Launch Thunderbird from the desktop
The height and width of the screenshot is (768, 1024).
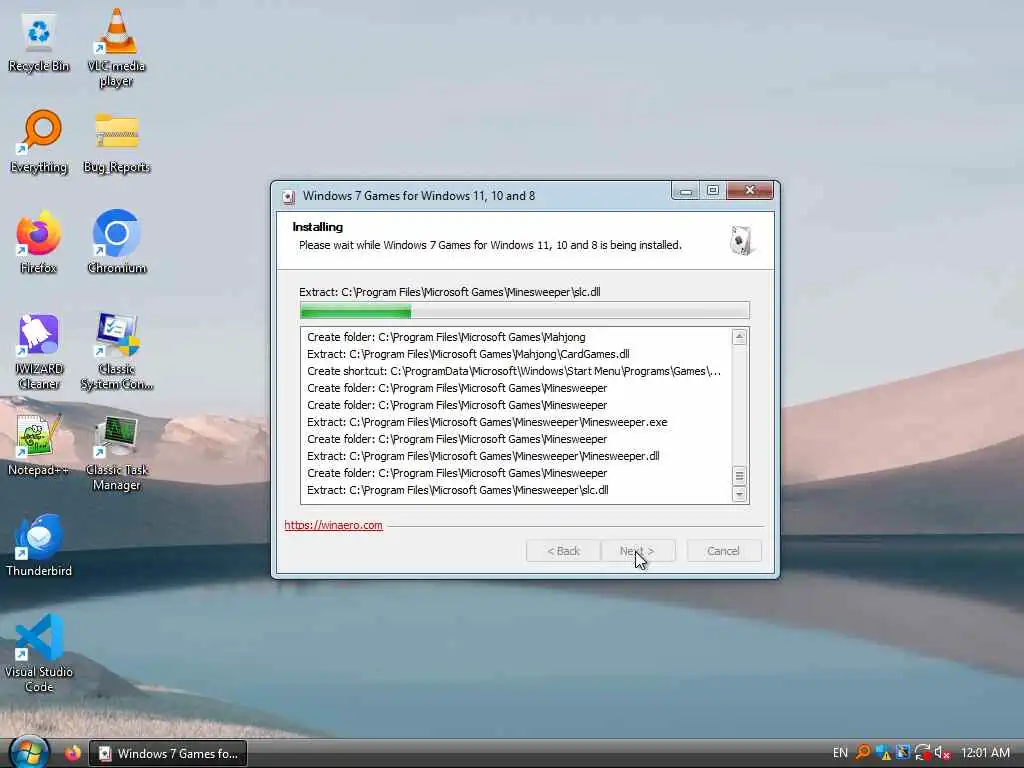coord(39,546)
